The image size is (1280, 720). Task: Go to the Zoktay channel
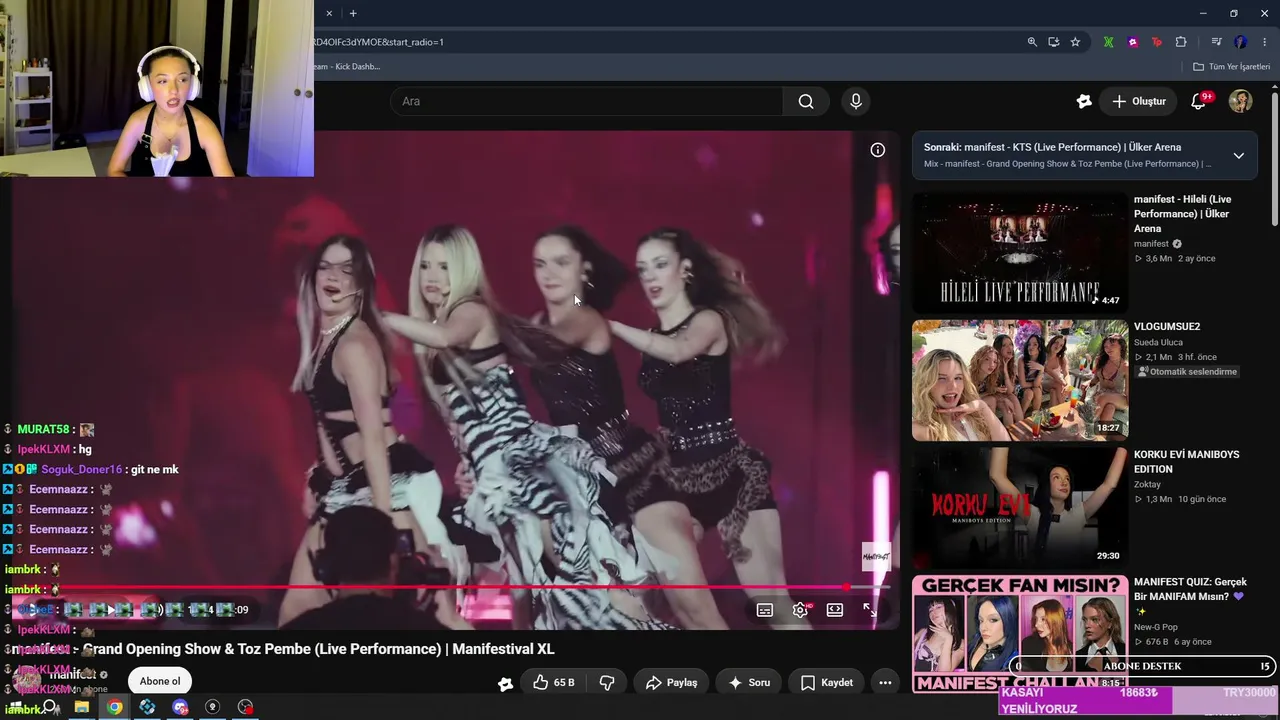1147,485
